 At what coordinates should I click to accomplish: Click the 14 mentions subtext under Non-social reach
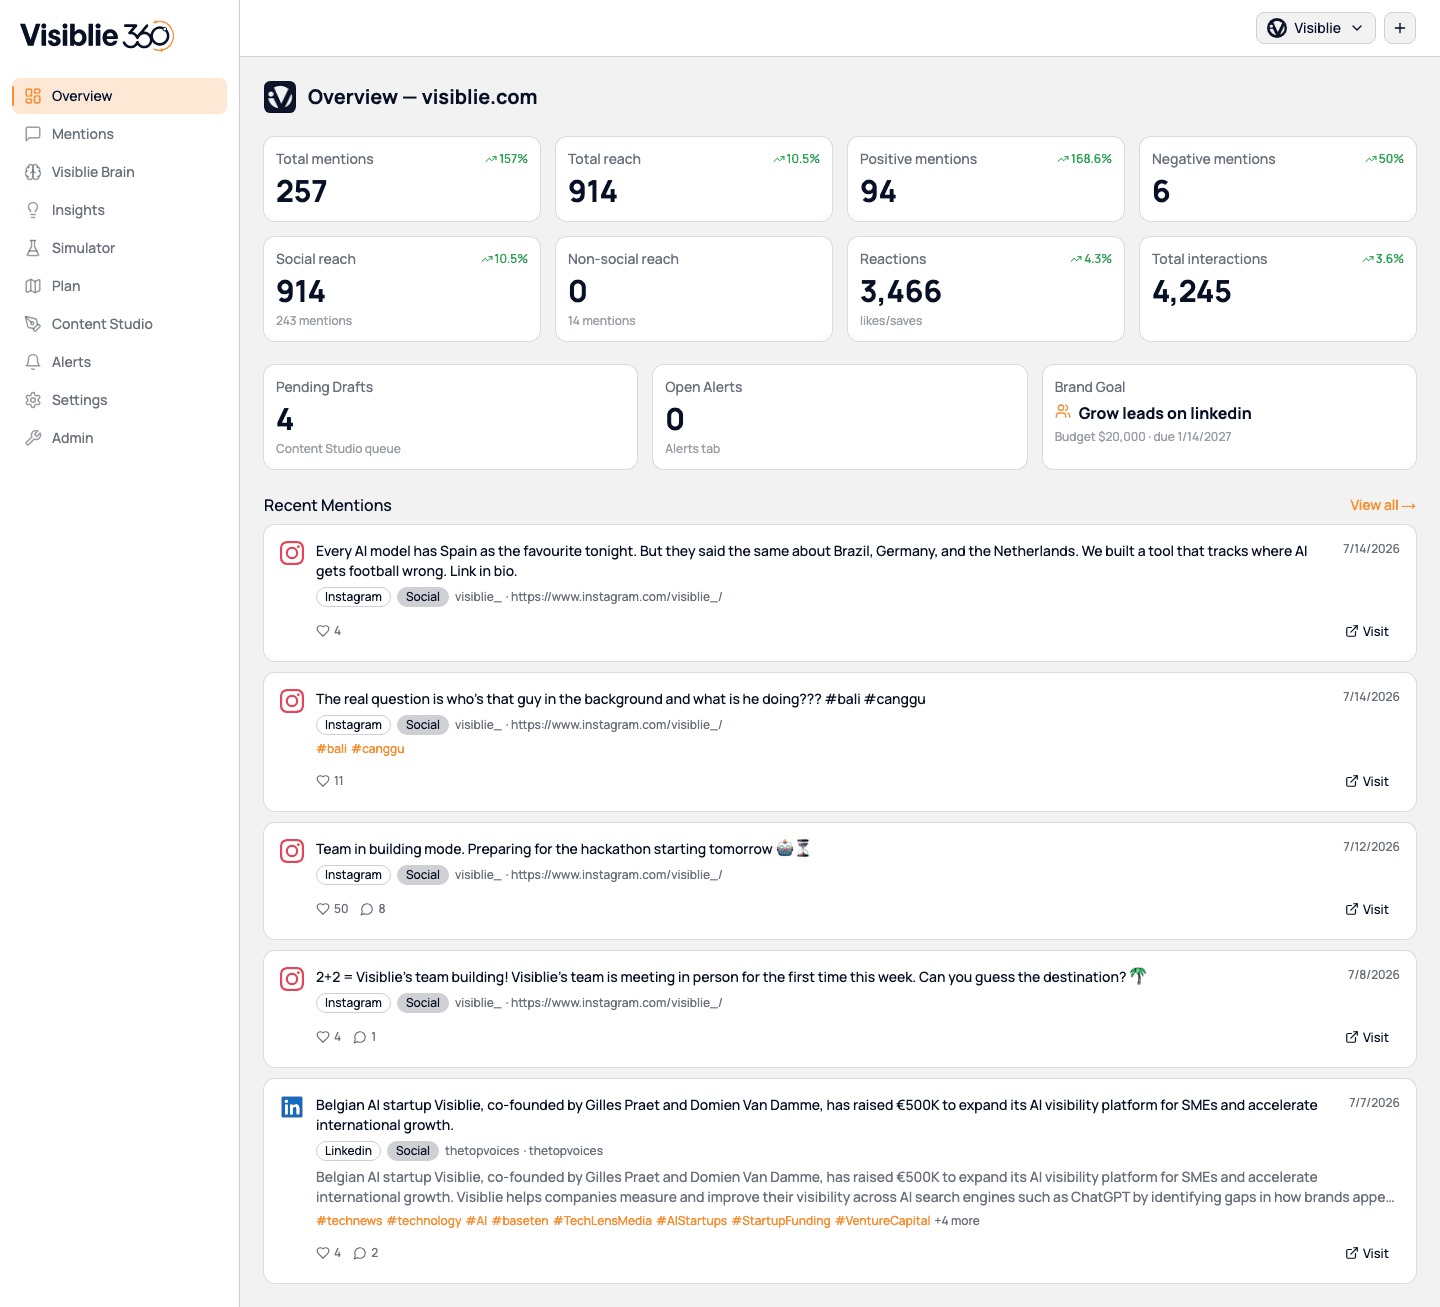click(602, 321)
